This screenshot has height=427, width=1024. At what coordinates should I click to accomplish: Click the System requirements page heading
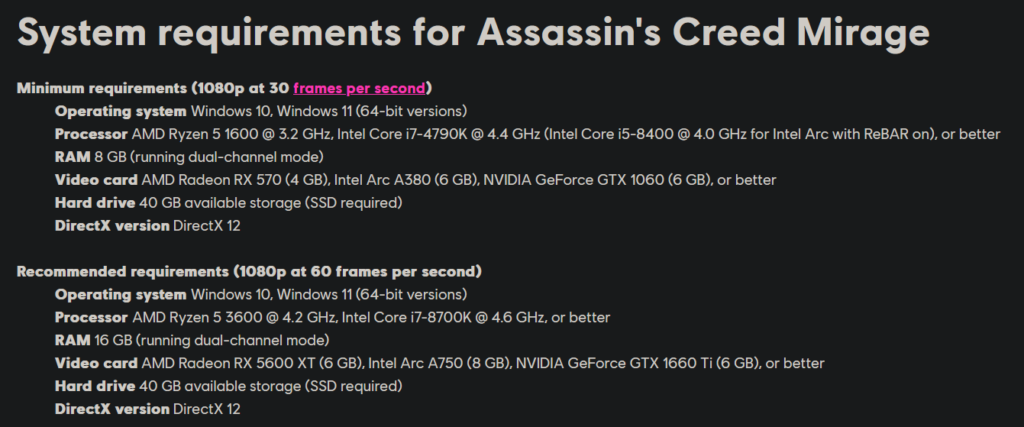(x=473, y=32)
